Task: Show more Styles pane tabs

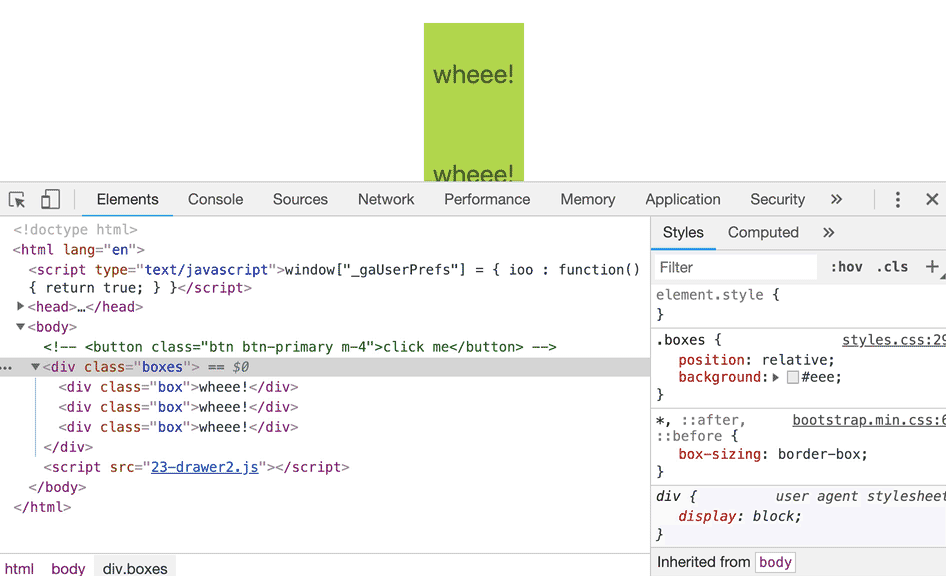Action: coord(828,232)
